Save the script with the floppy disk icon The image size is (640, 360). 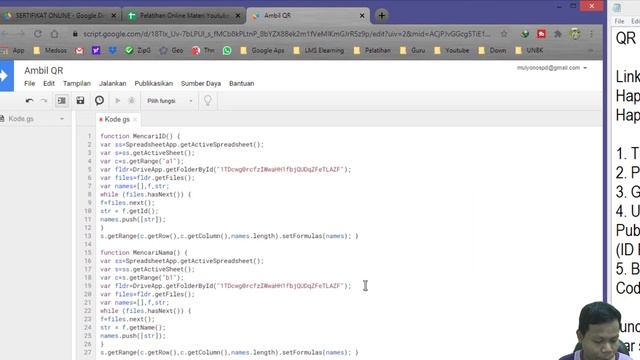pyautogui.click(x=80, y=100)
